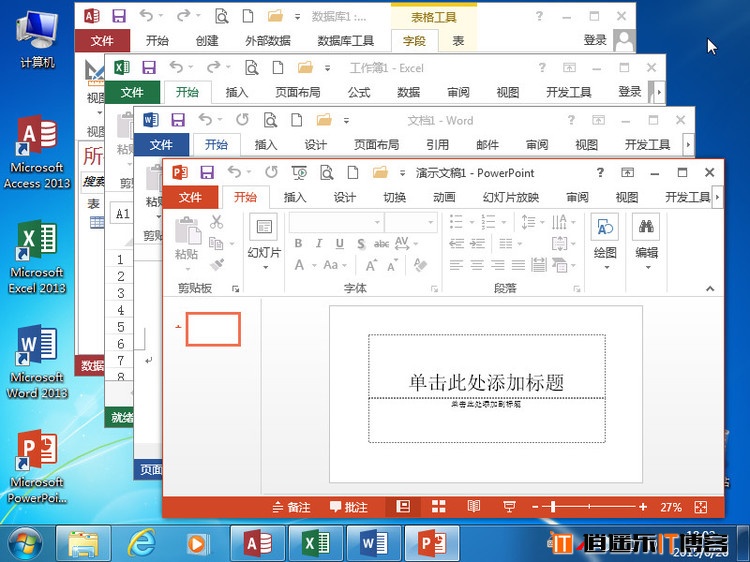Viewport: 750px width, 562px height.
Task: Click the Format Painter brush in PowerPoint
Action: coord(217,264)
